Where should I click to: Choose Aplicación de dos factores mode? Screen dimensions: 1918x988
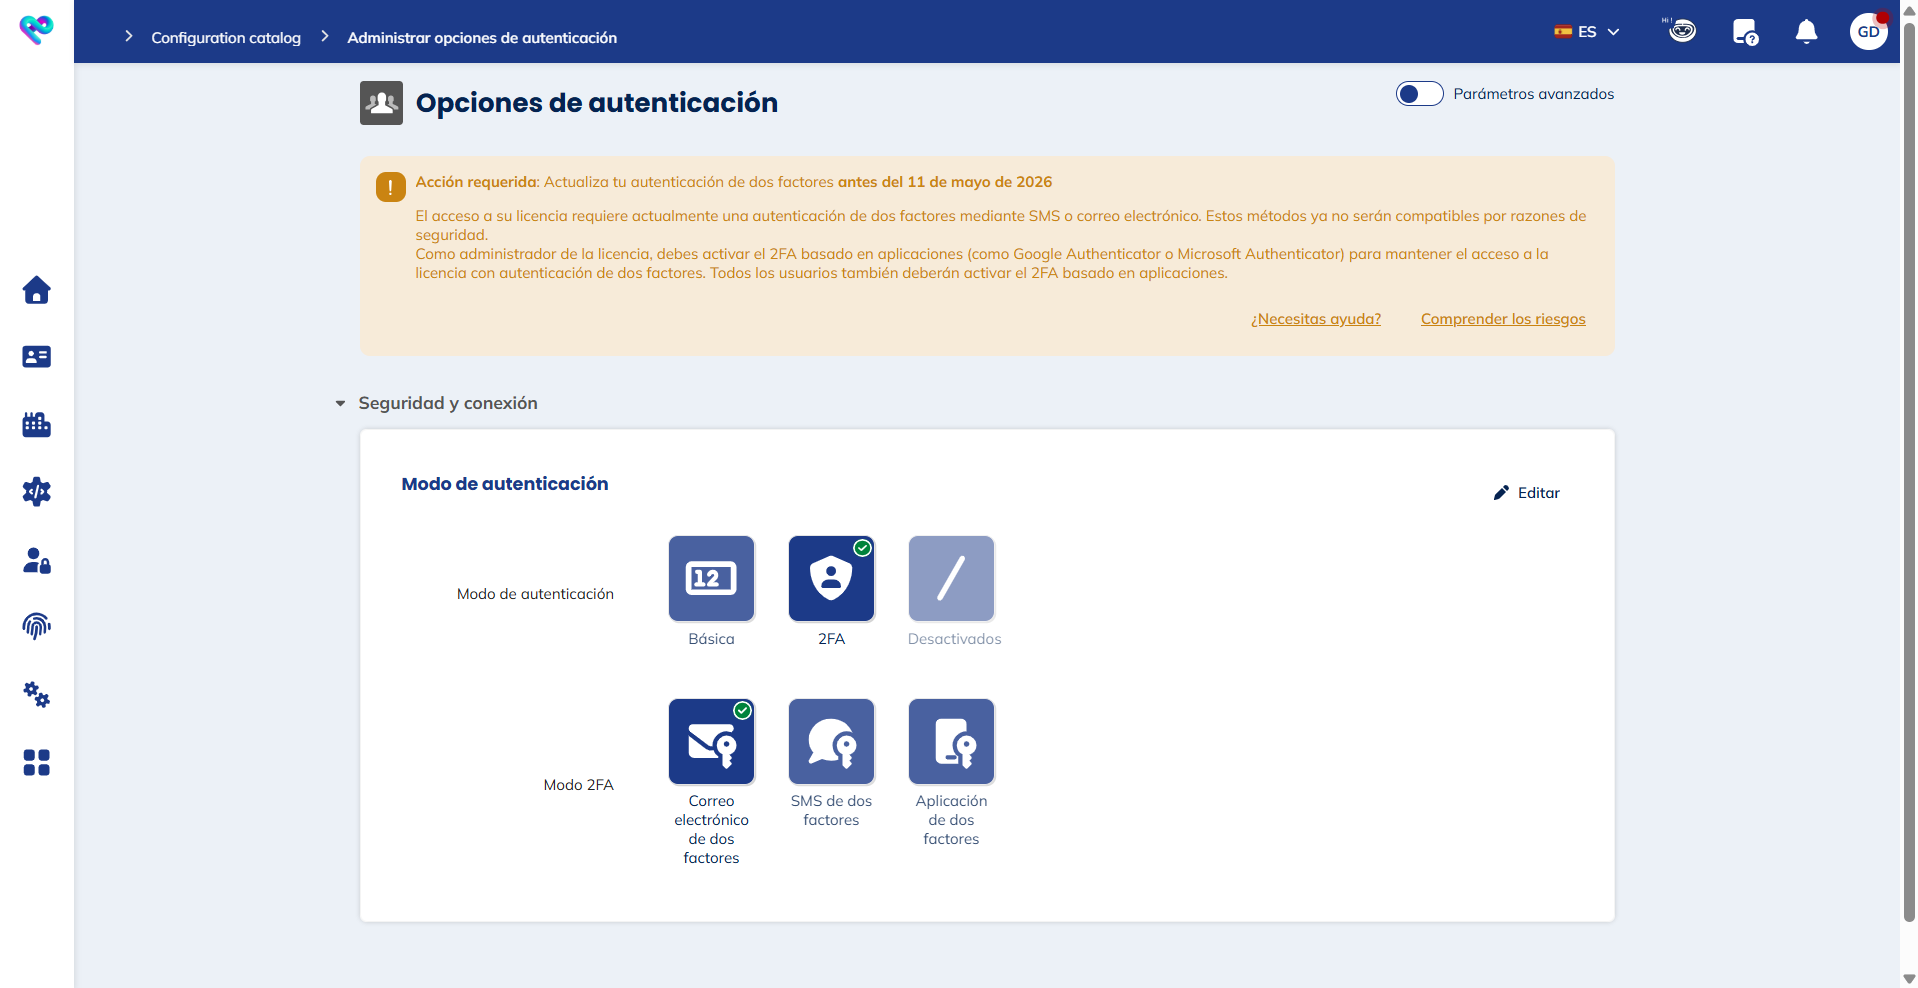point(951,742)
